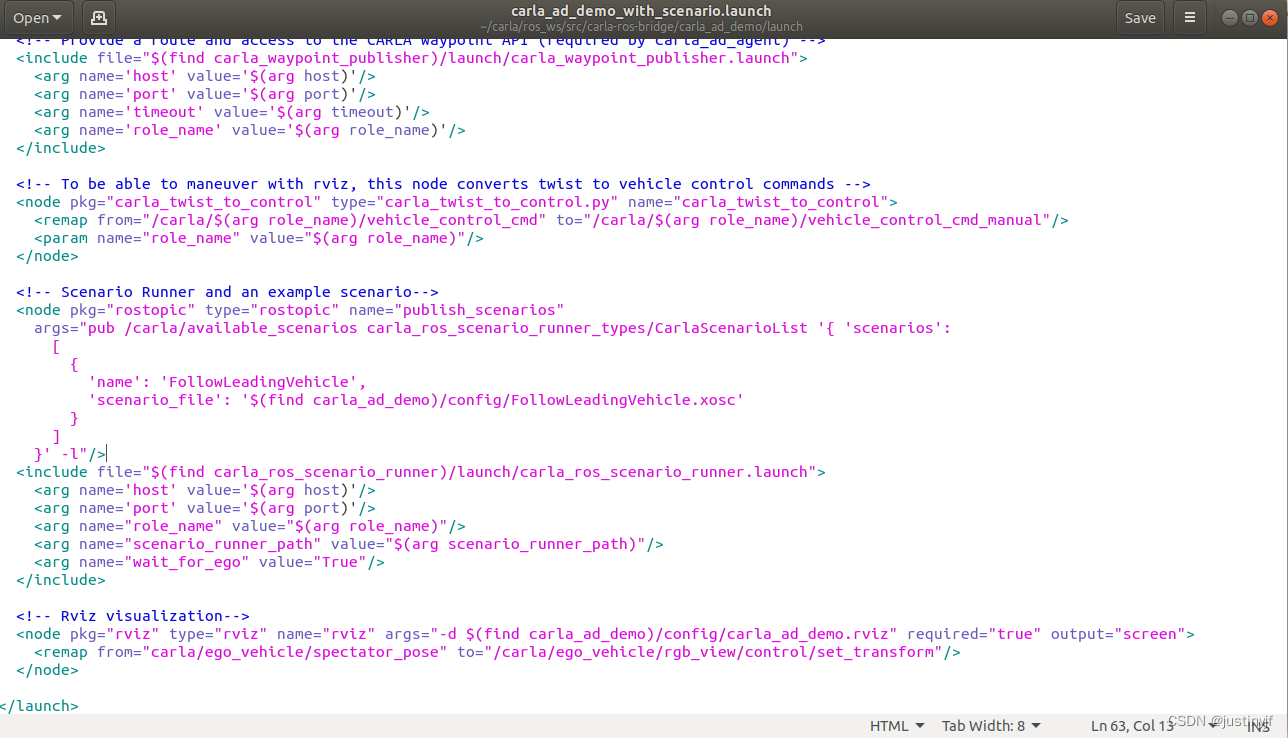Image resolution: width=1288 pixels, height=738 pixels.
Task: Click the closing </launch> tag
Action: pos(39,706)
